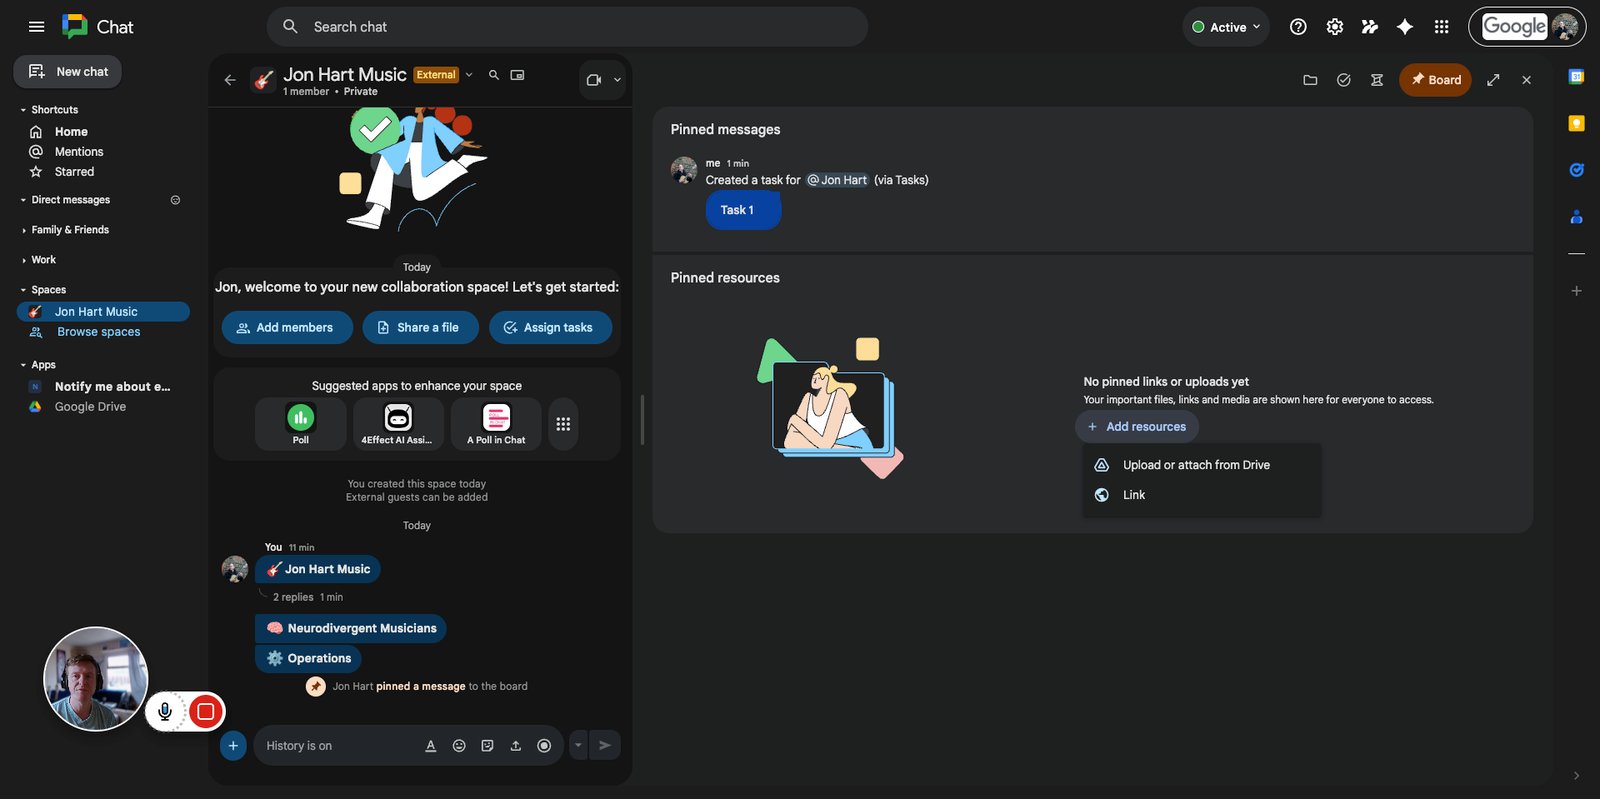Collapse the Shortcuts section
Image resolution: width=1600 pixels, height=799 pixels.
[x=23, y=110]
